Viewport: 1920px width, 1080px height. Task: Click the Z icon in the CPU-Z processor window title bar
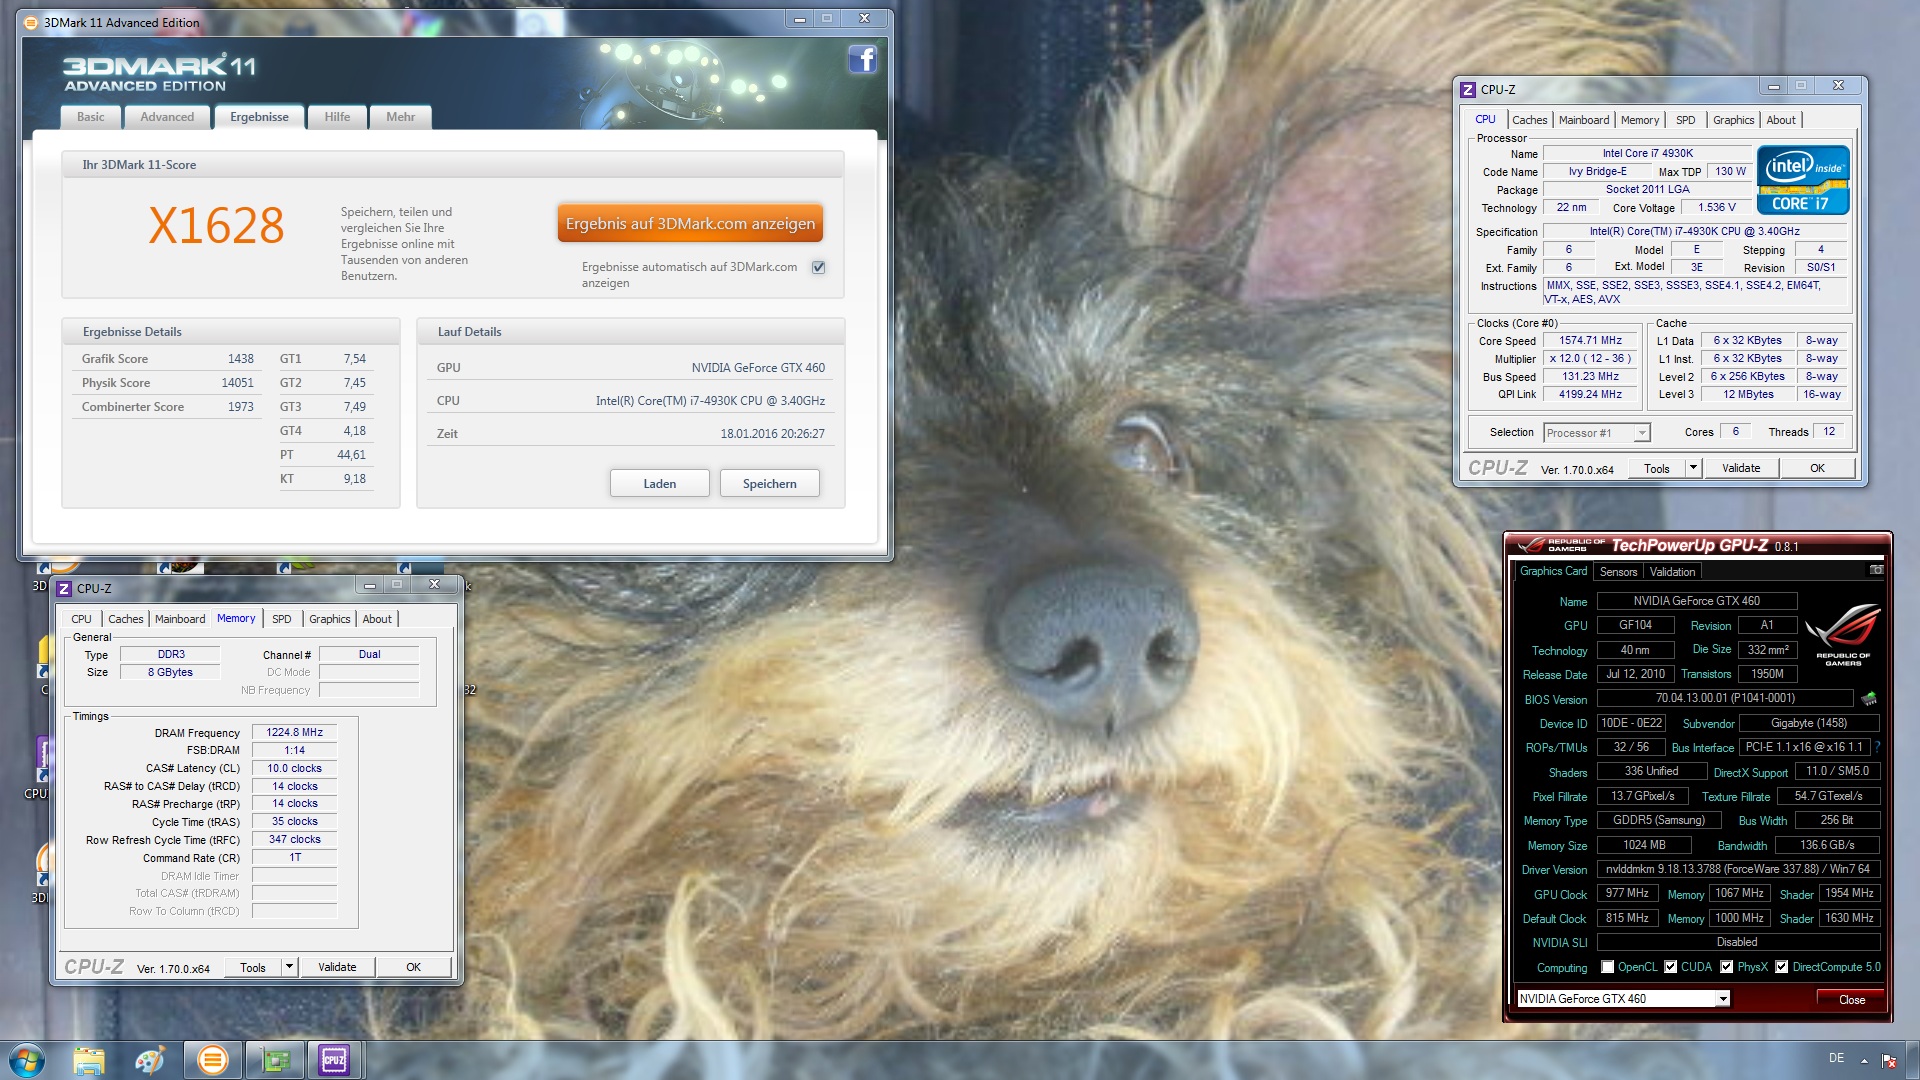click(1468, 89)
